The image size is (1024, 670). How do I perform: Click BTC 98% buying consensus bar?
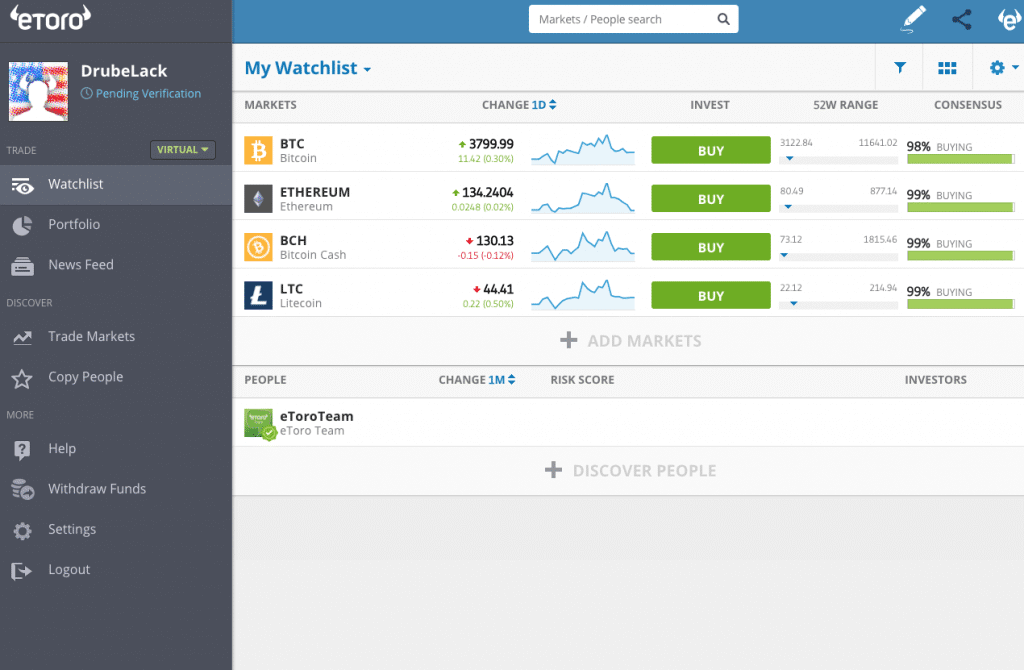(x=961, y=159)
